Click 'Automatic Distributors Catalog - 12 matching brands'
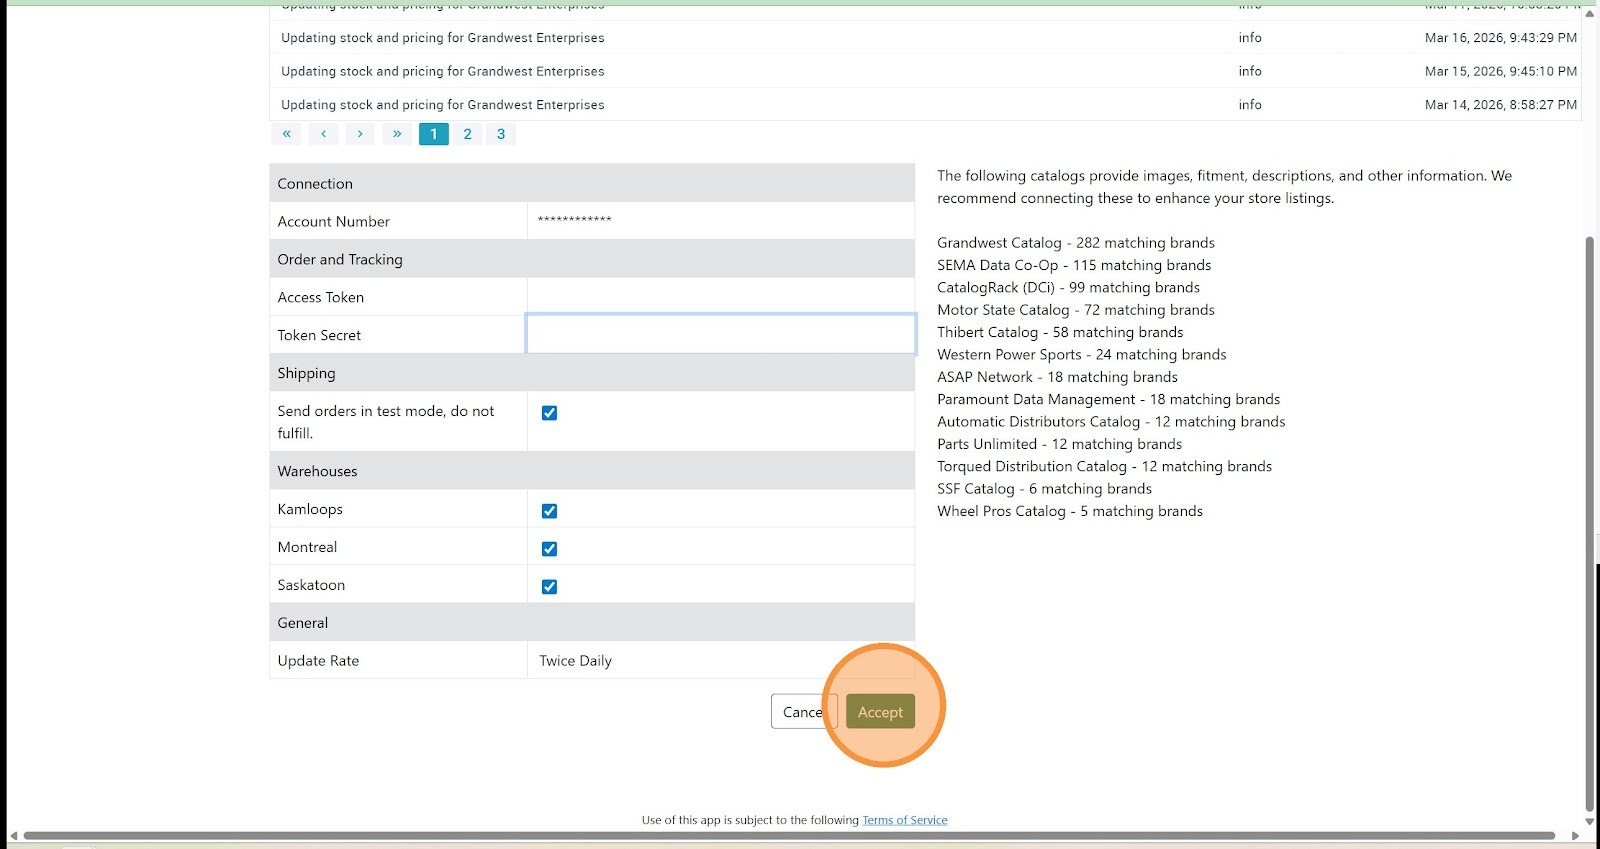 click(x=1111, y=422)
